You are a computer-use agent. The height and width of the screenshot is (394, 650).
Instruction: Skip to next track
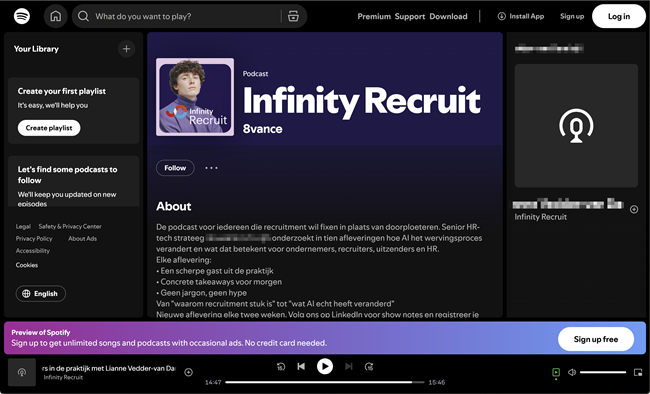click(349, 366)
